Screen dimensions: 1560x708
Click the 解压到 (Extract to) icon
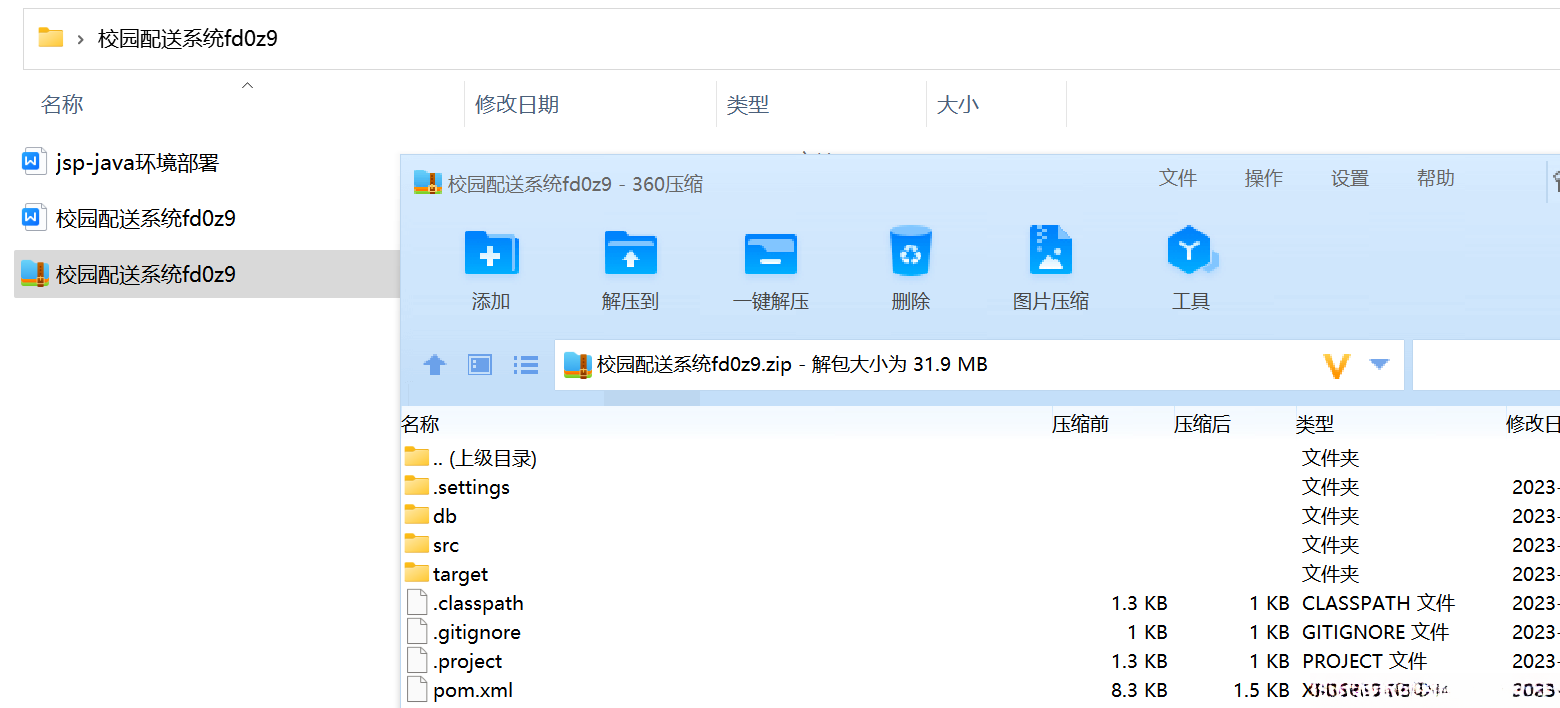[630, 253]
